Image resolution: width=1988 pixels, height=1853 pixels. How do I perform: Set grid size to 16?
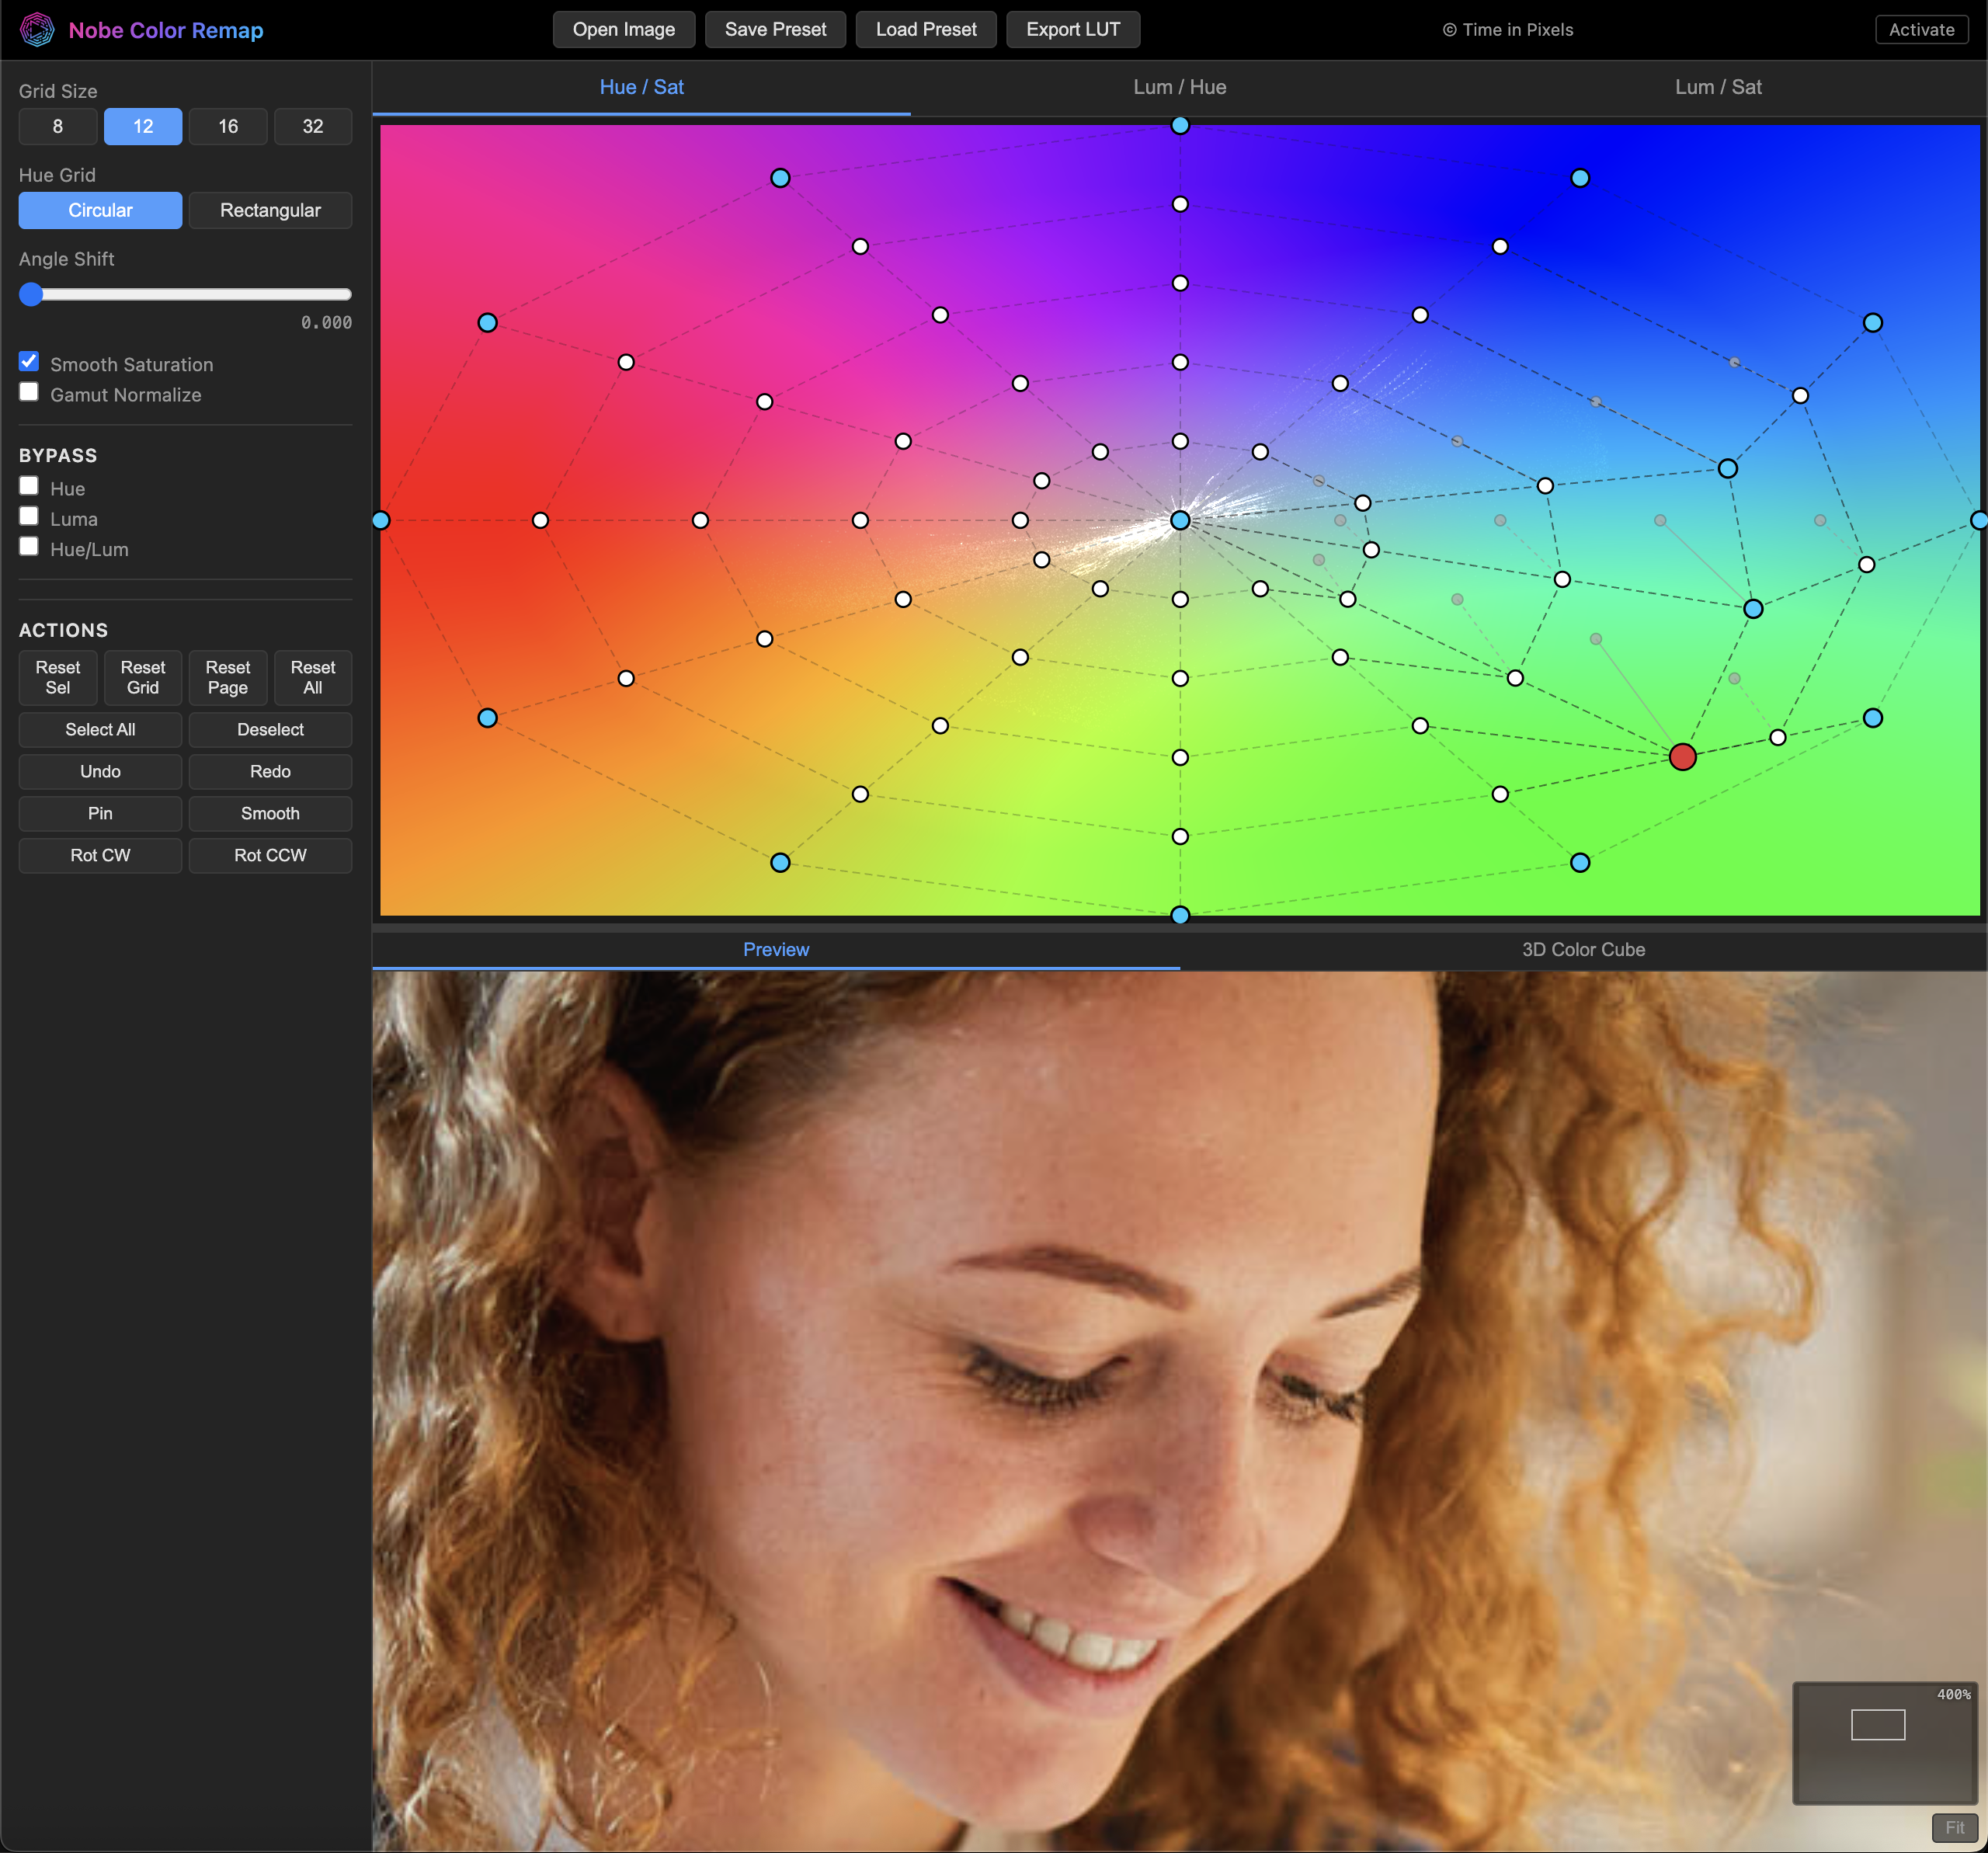(x=228, y=126)
